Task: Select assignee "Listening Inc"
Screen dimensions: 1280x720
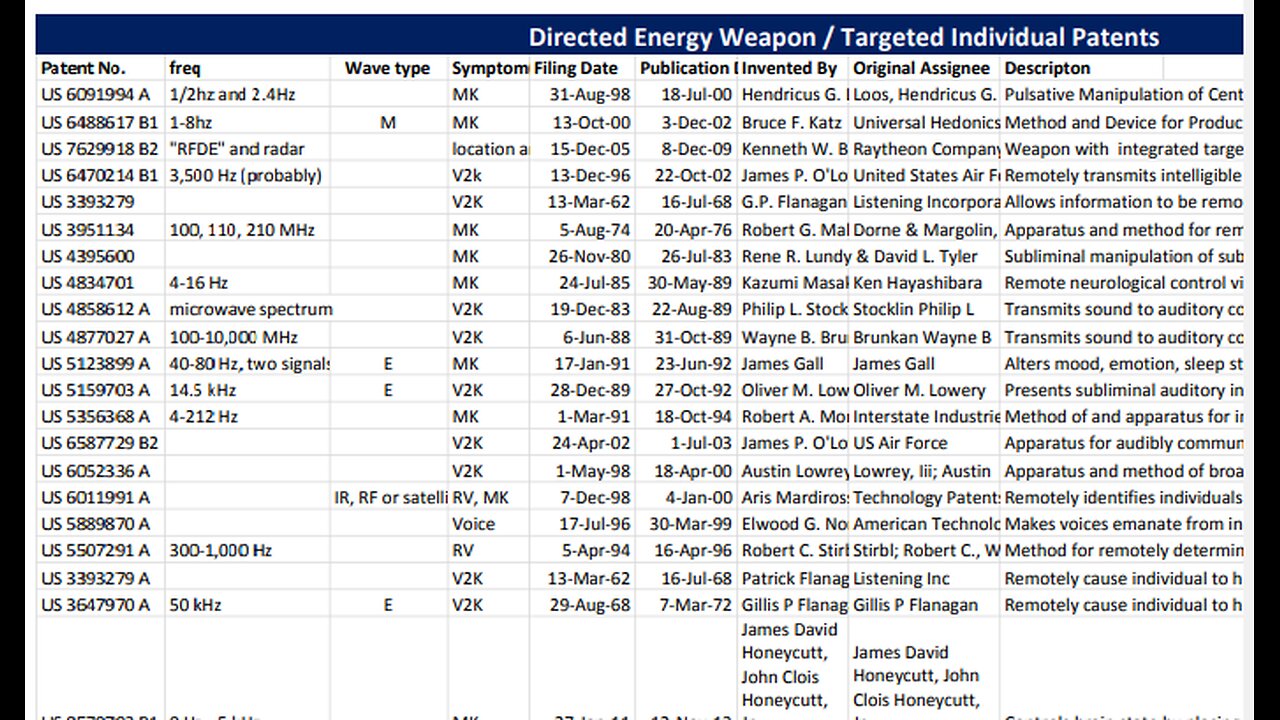Action: click(901, 578)
